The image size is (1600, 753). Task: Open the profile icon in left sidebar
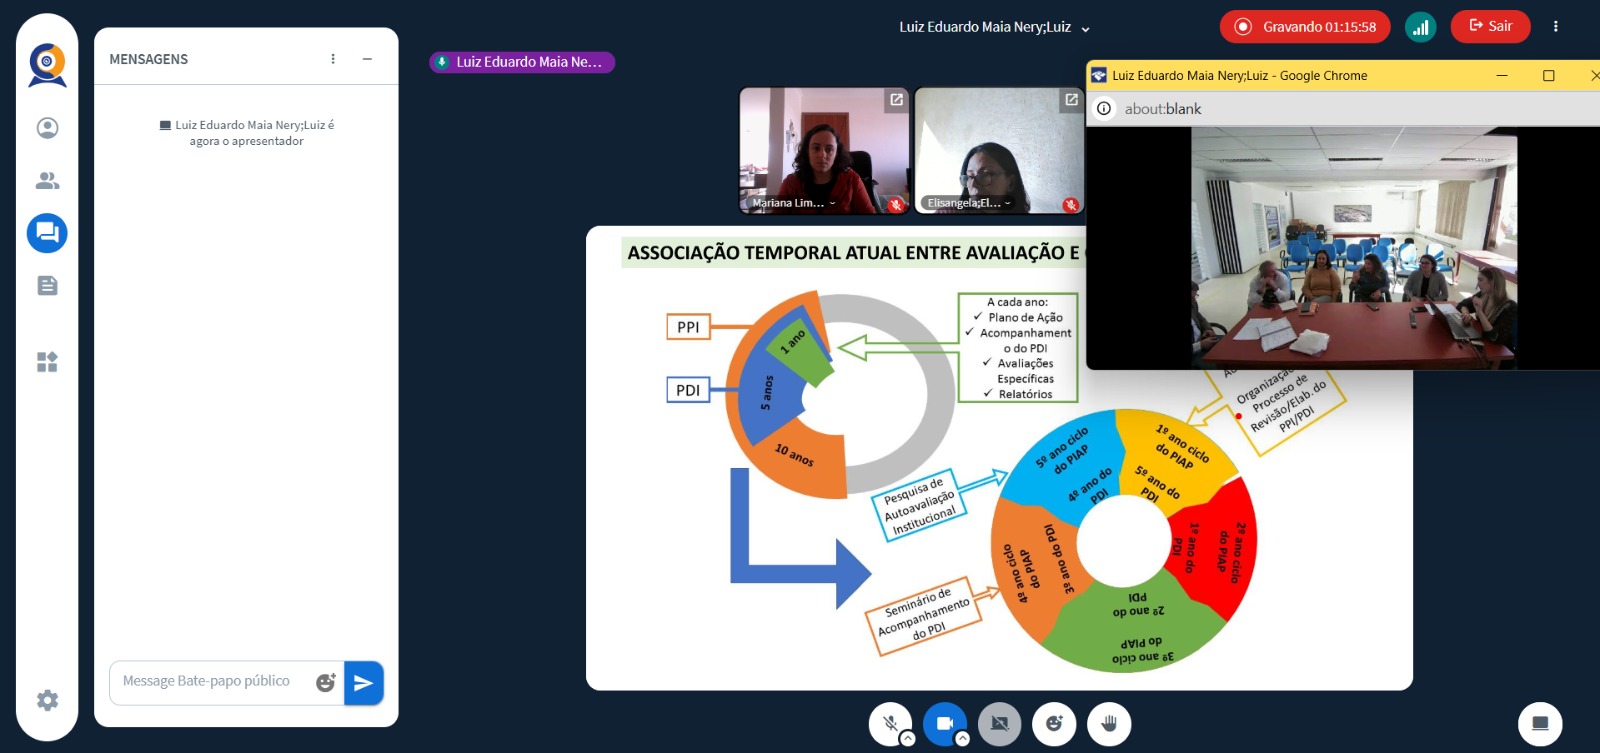click(47, 128)
